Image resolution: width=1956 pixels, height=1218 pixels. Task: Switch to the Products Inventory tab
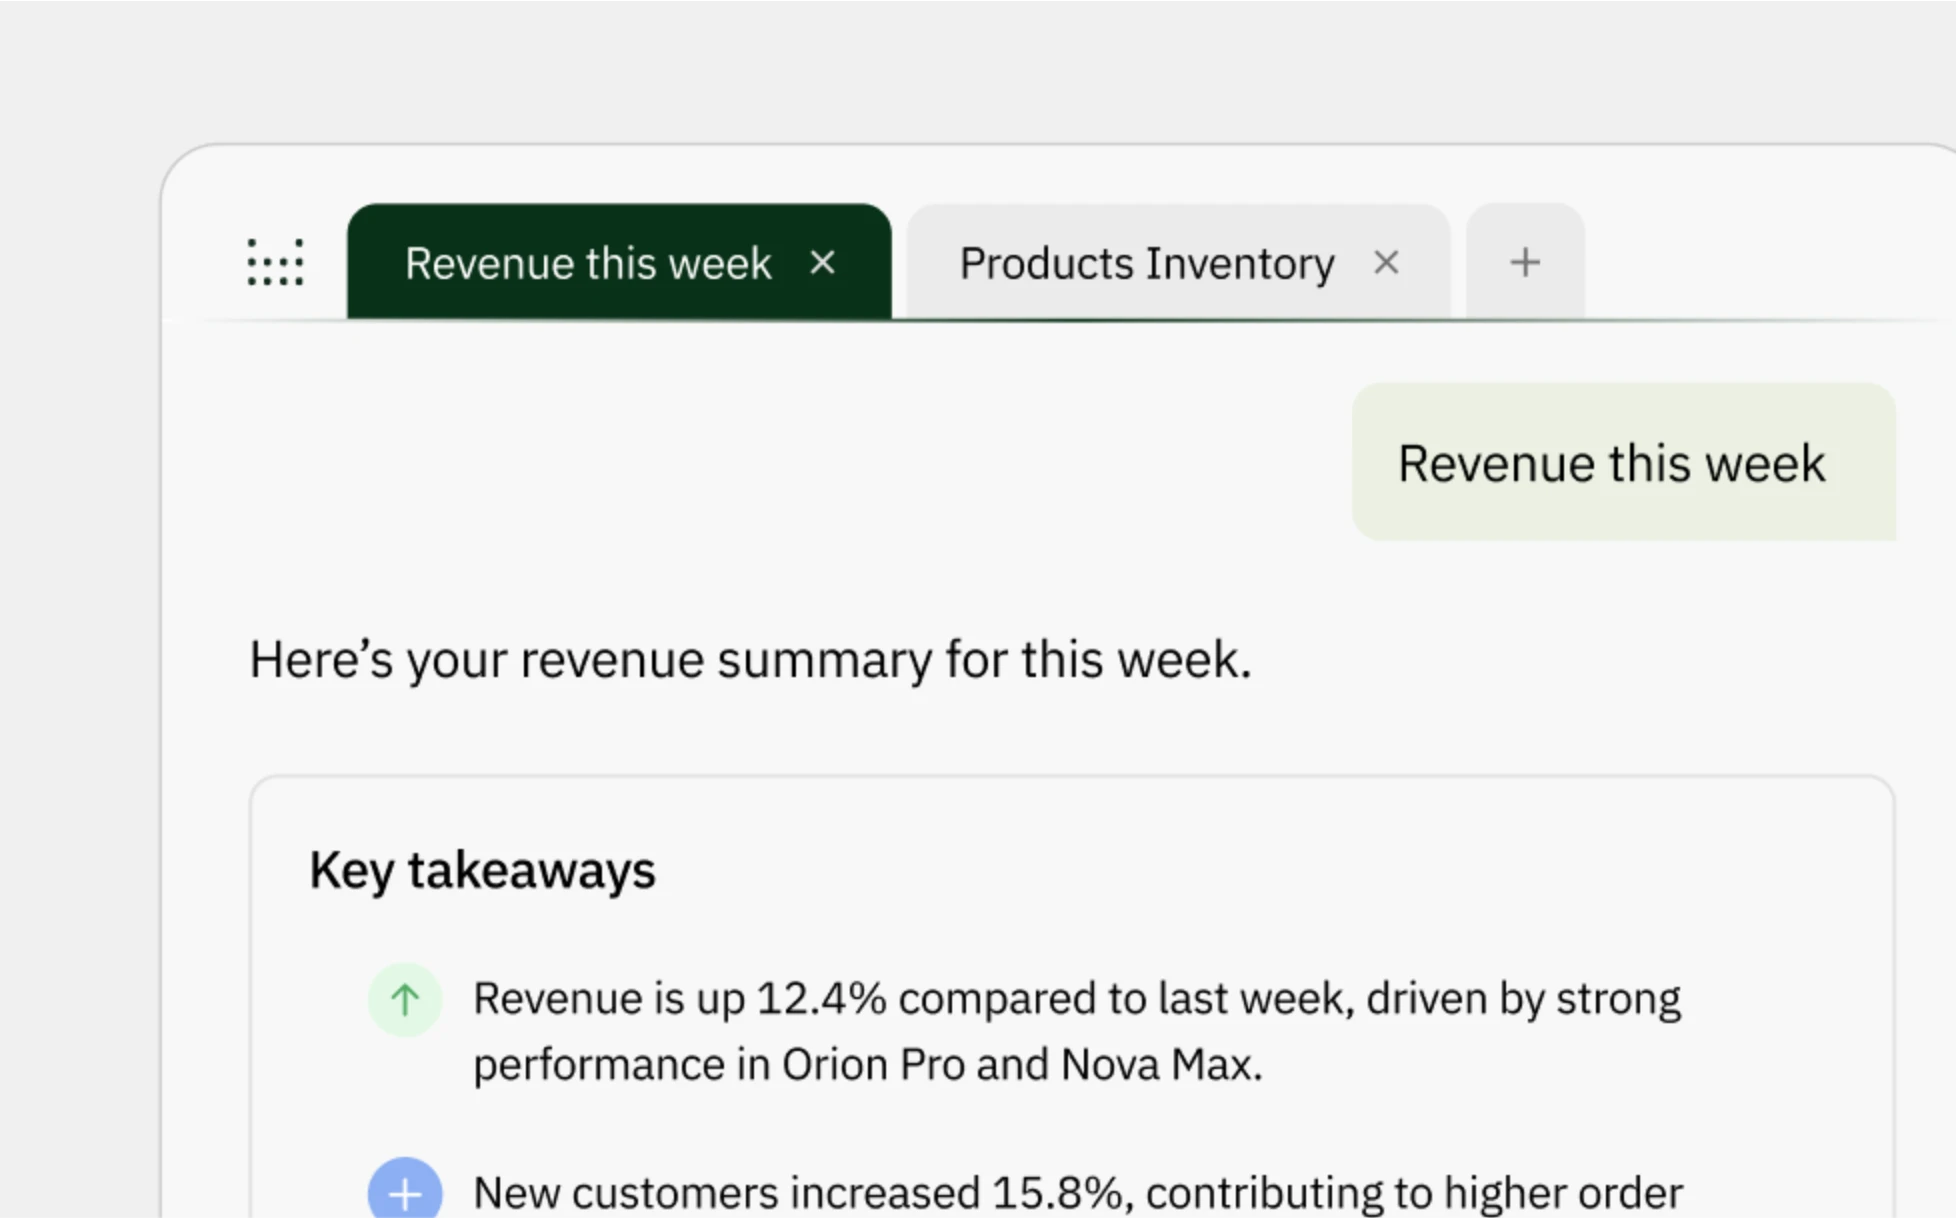coord(1178,262)
